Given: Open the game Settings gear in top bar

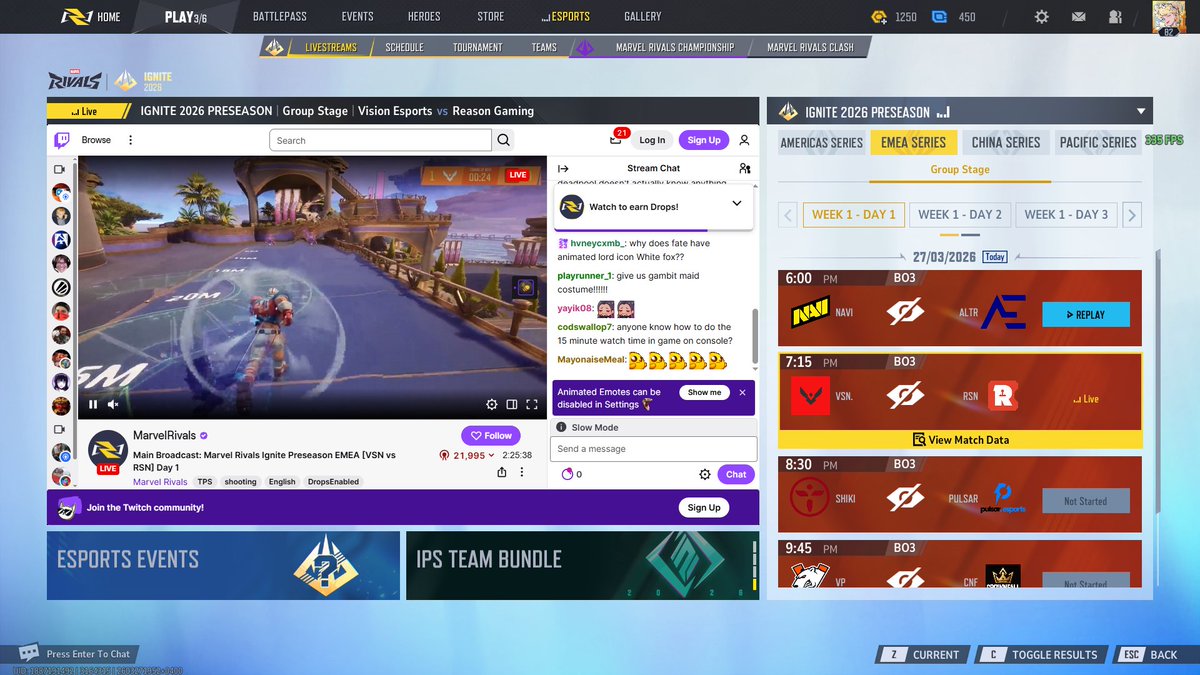Looking at the screenshot, I should coord(1042,17).
